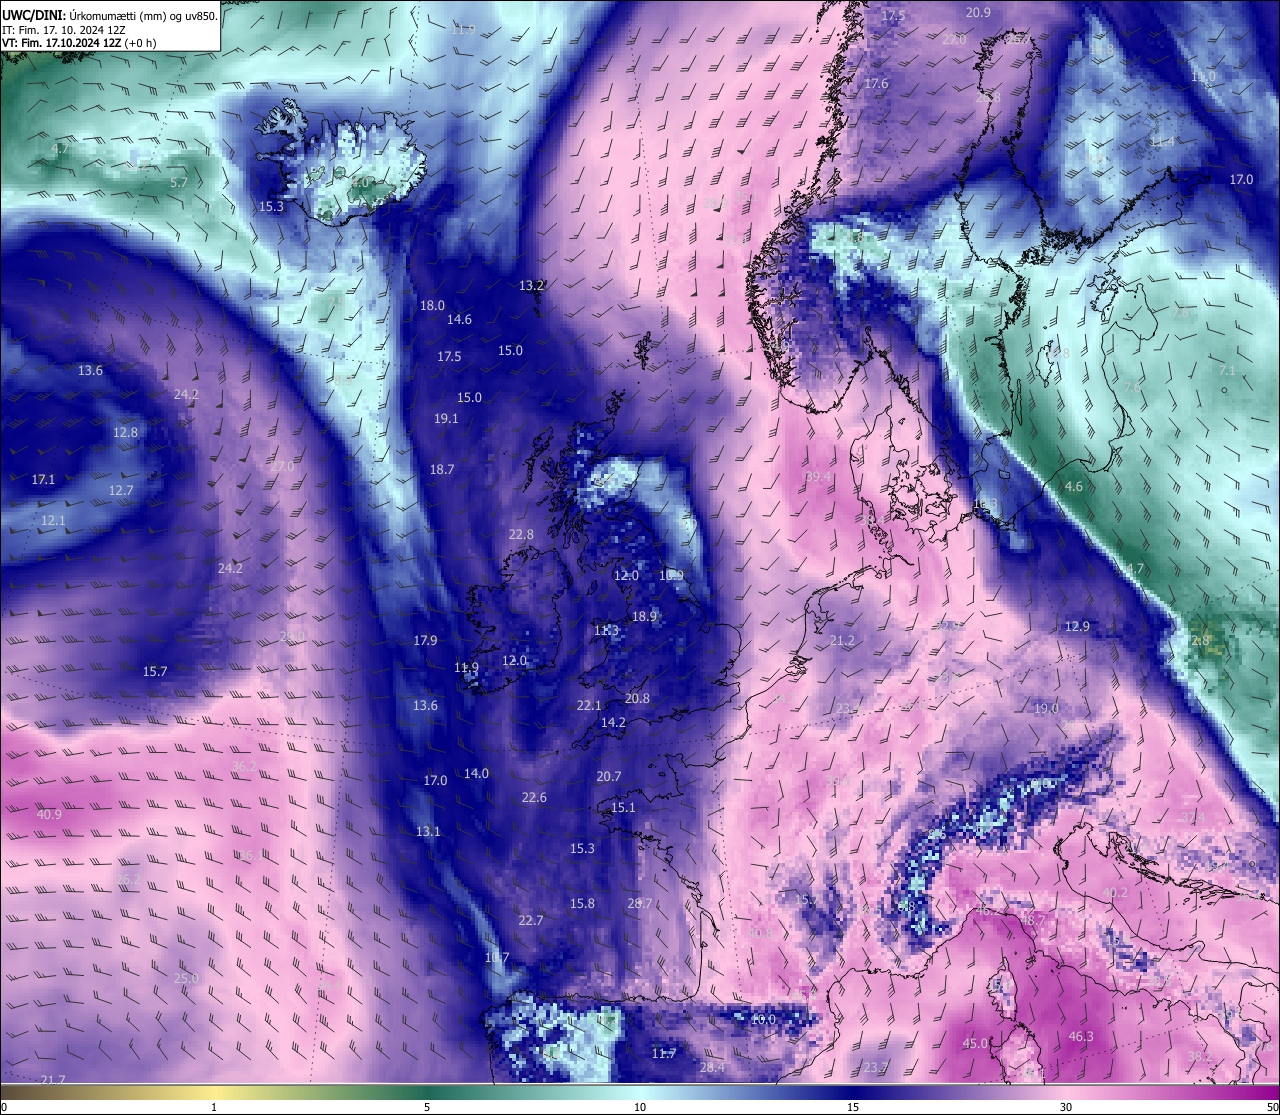Click the 10.7 value label

(497, 958)
